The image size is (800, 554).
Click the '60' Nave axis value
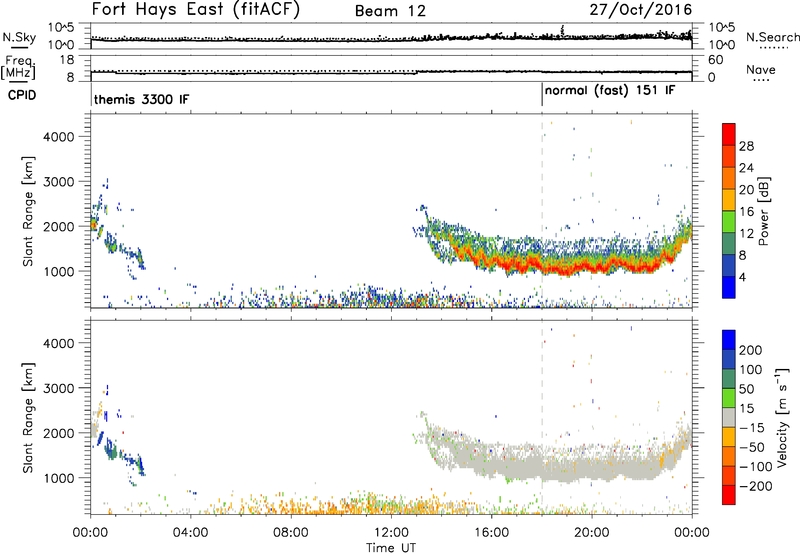point(715,60)
